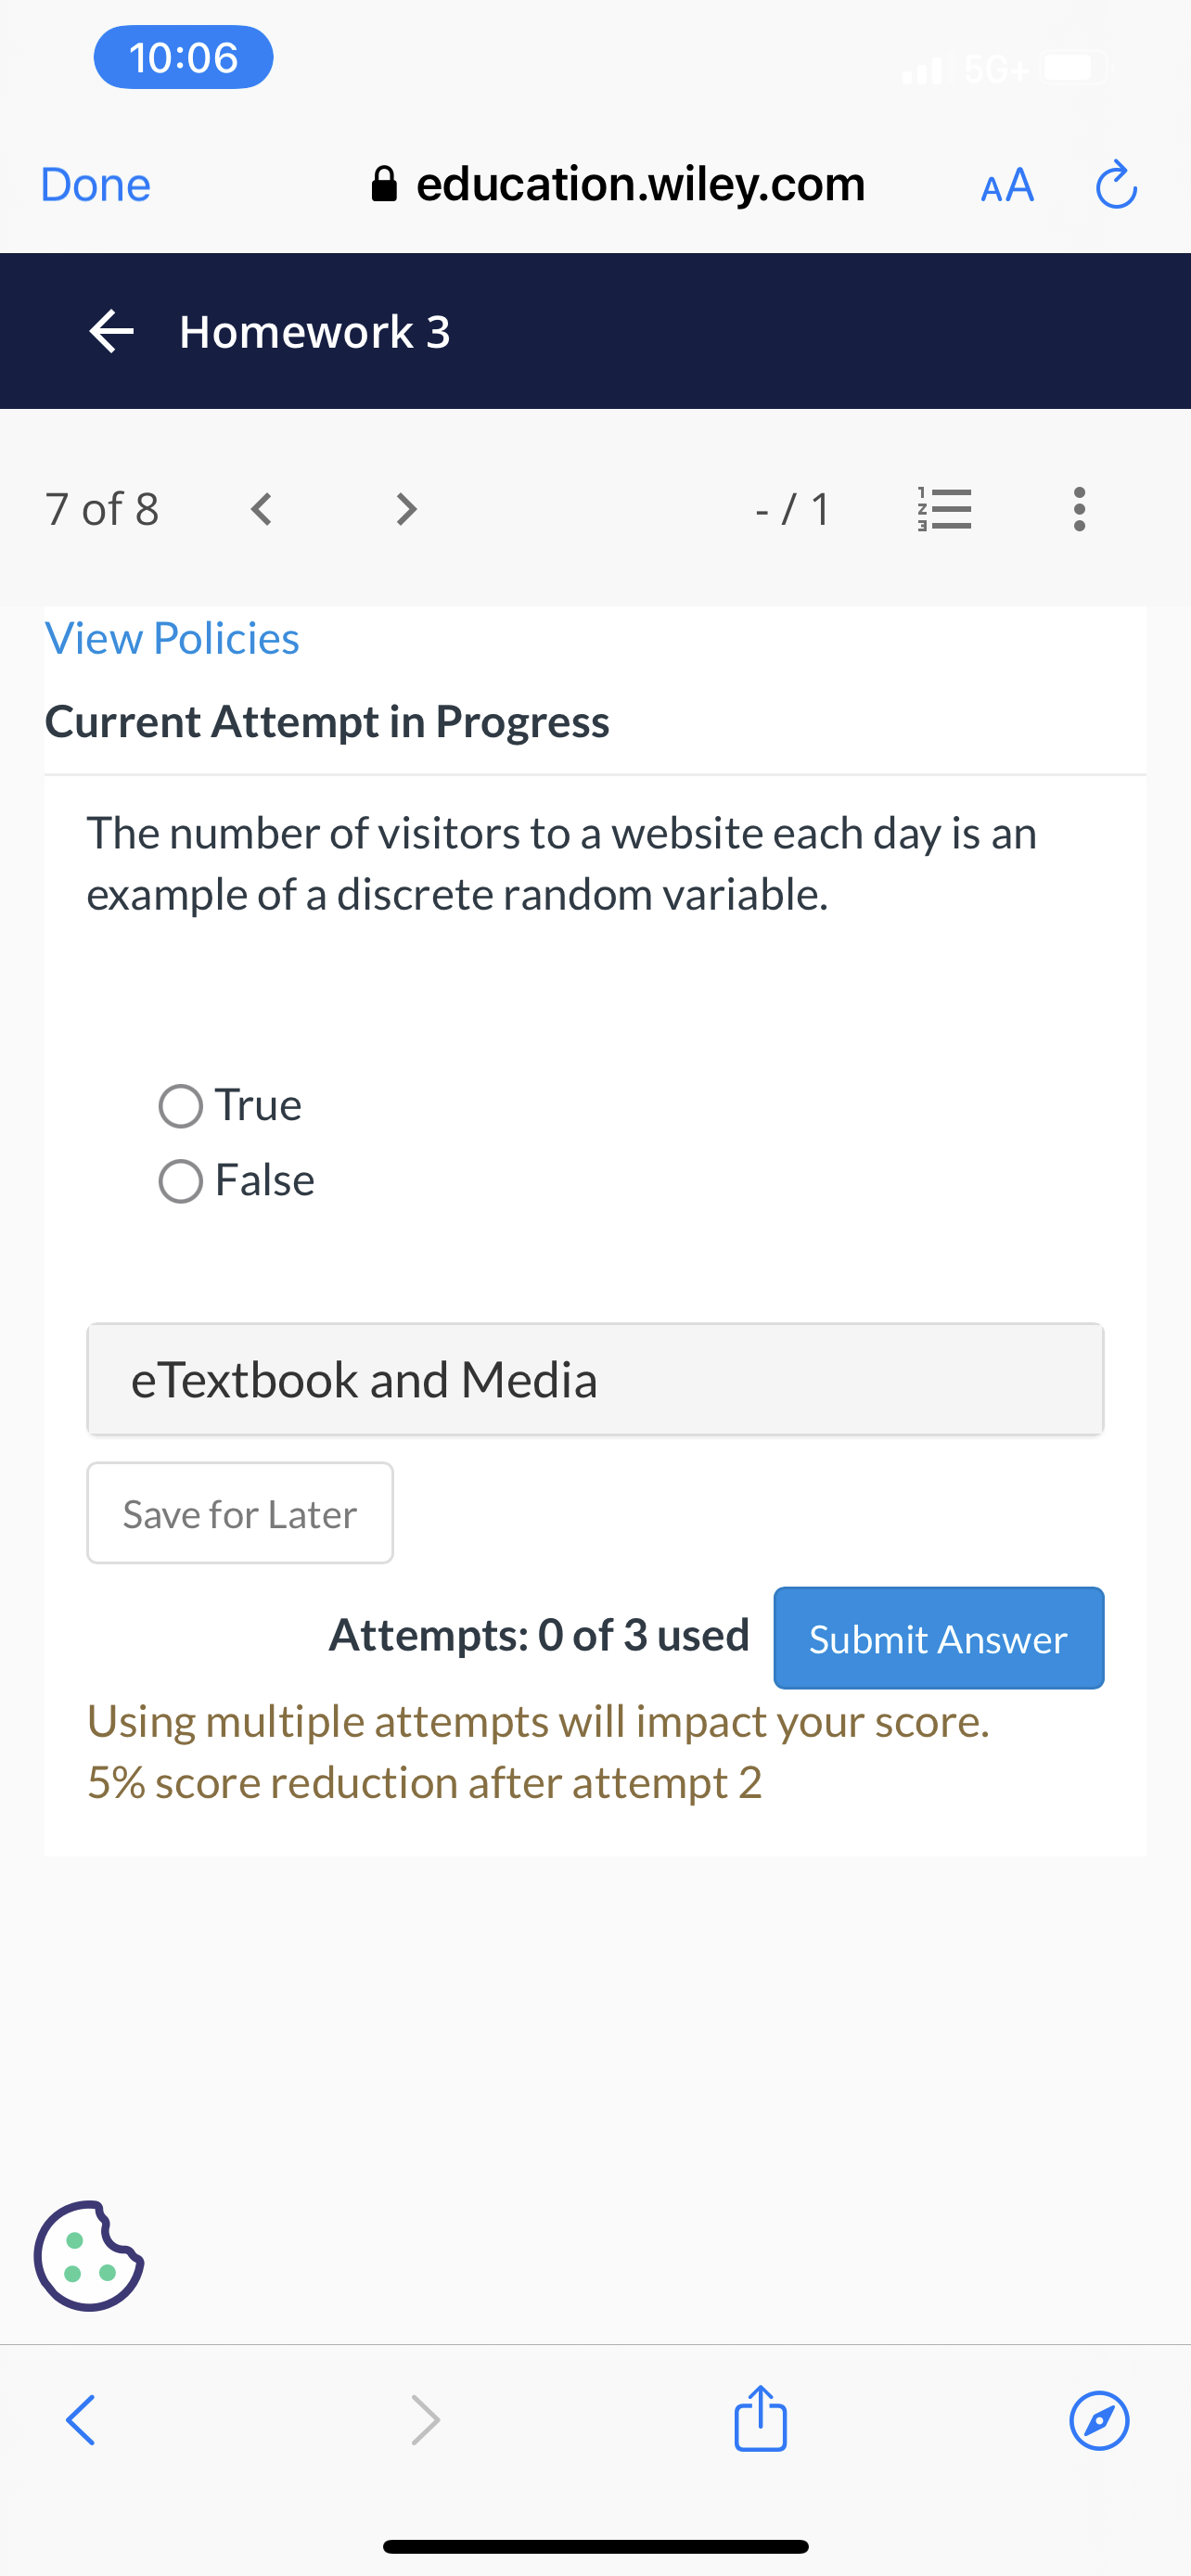Save the question for later

click(x=239, y=1513)
